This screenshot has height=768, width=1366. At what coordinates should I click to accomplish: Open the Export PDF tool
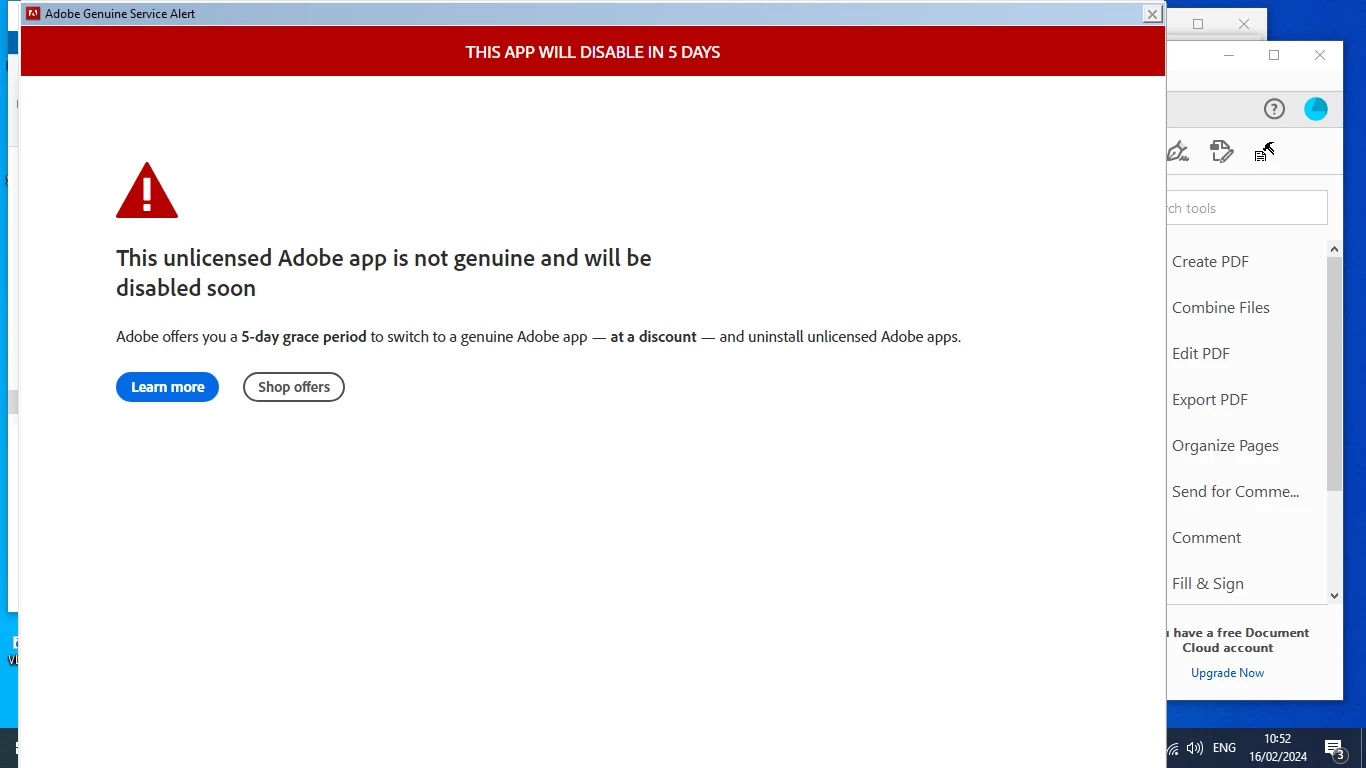coord(1210,399)
